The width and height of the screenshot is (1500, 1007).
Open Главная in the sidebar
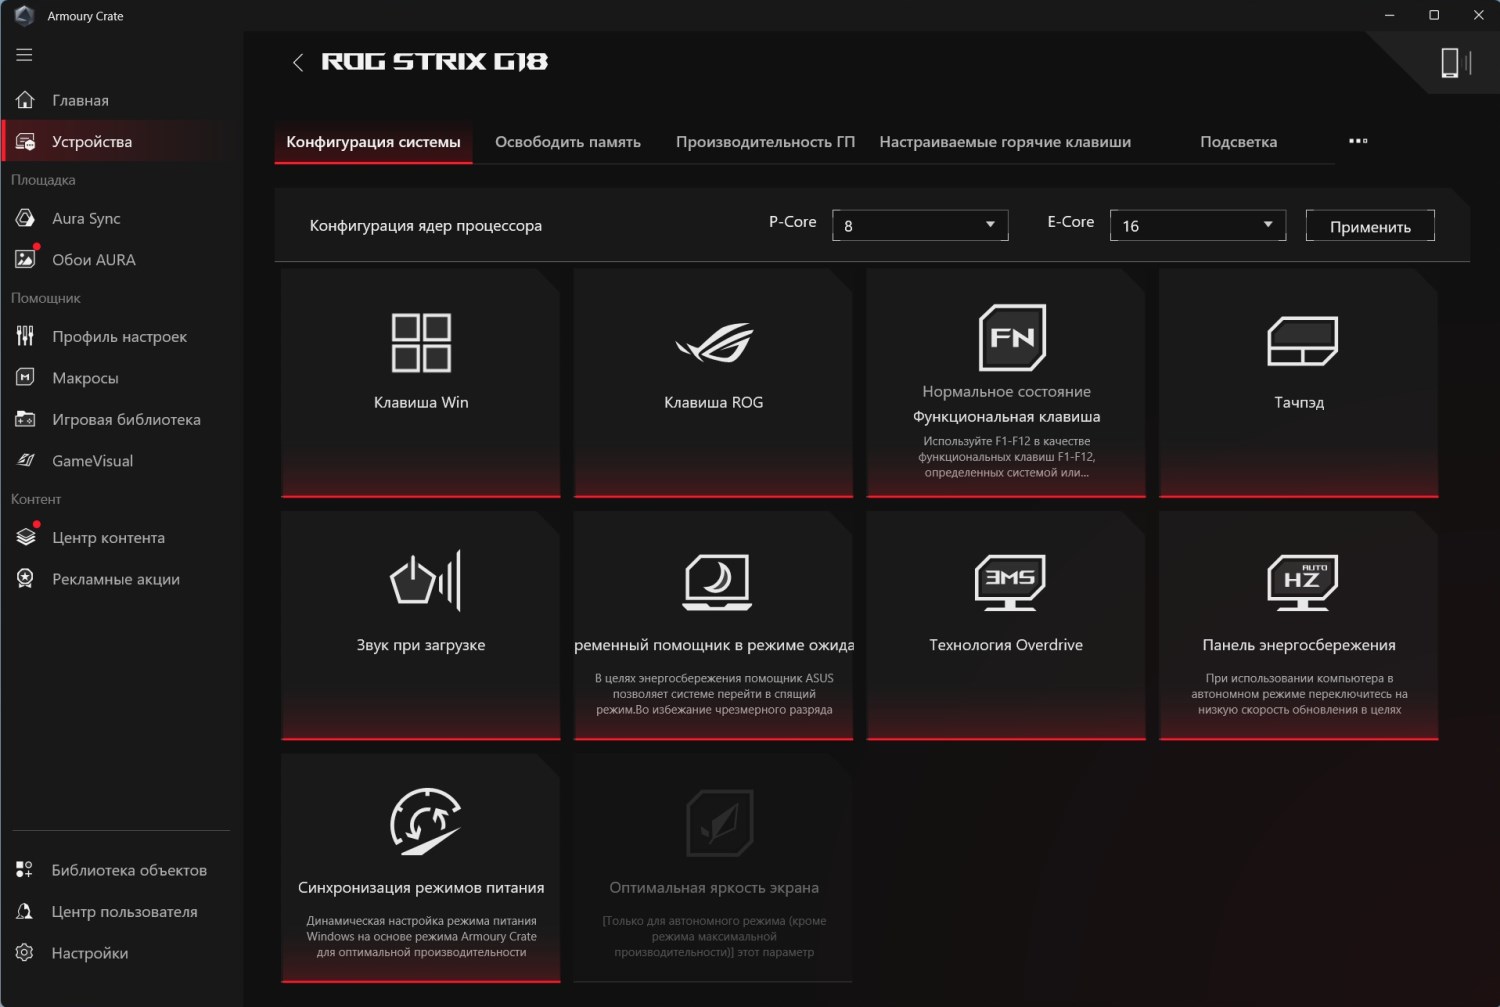pyautogui.click(x=80, y=100)
